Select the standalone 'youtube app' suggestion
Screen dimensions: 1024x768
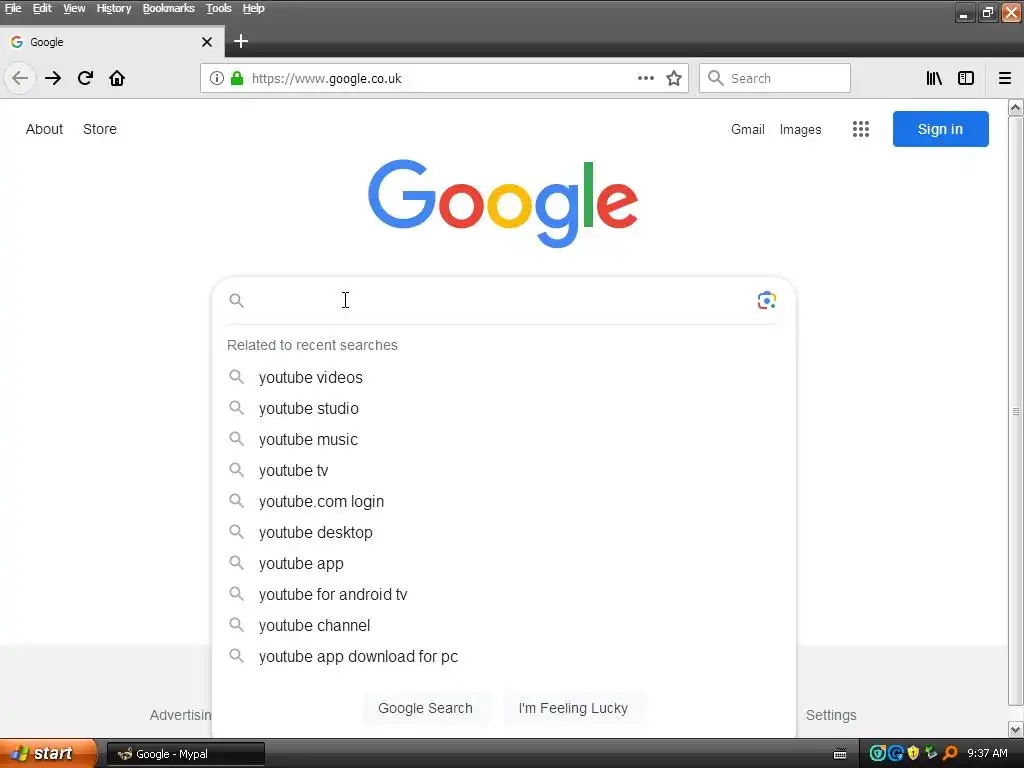pos(504,564)
